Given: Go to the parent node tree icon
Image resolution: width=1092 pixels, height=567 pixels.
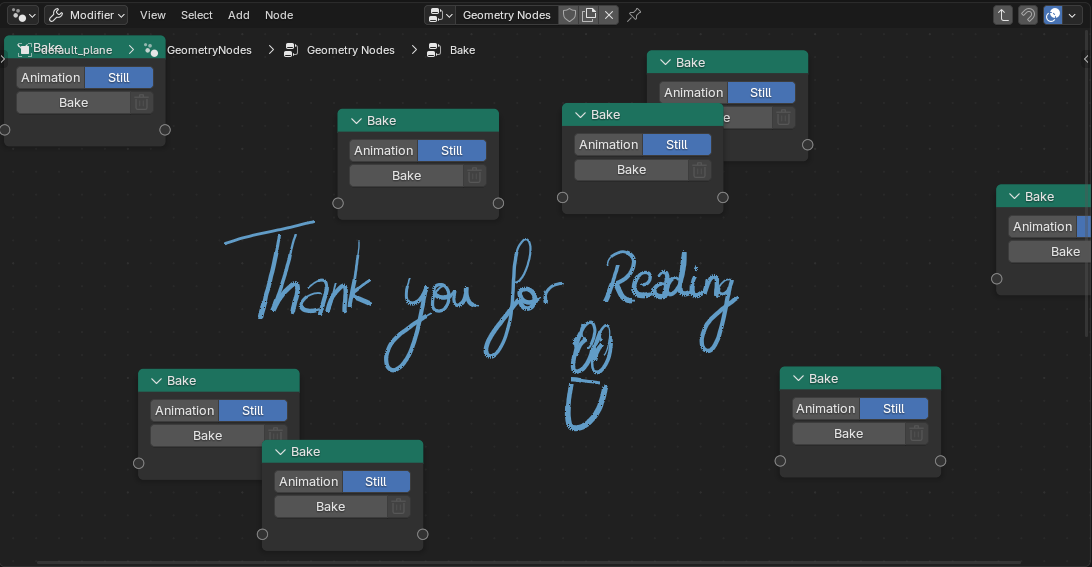Looking at the screenshot, I should [x=1003, y=15].
